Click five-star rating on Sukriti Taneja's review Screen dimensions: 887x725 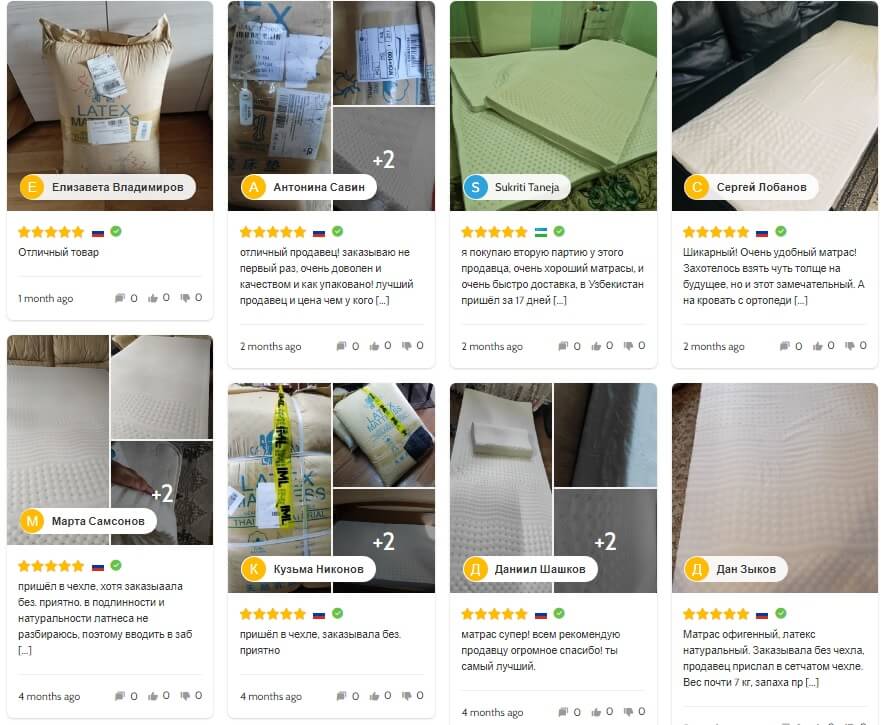[494, 232]
